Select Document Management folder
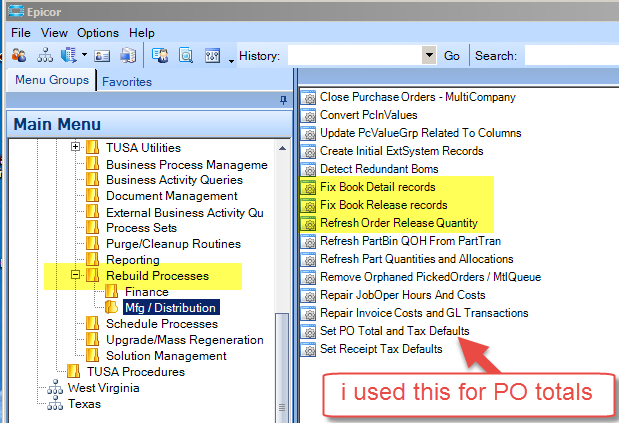 tap(171, 196)
